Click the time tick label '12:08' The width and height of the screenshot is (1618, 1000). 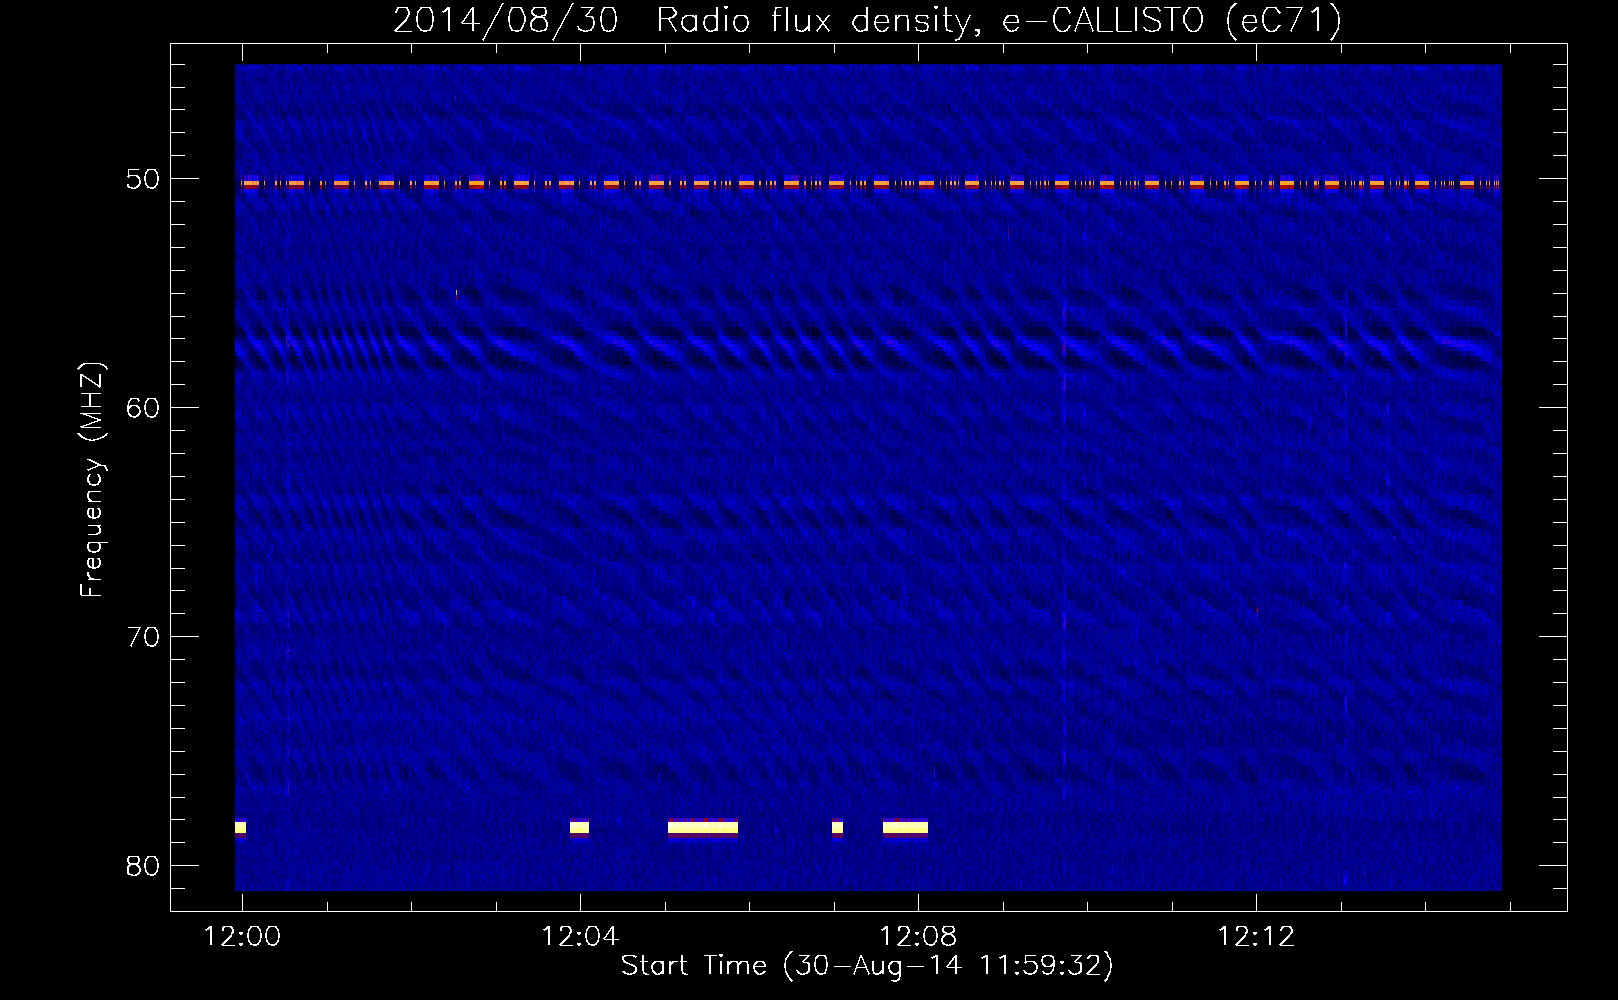pyautogui.click(x=918, y=936)
